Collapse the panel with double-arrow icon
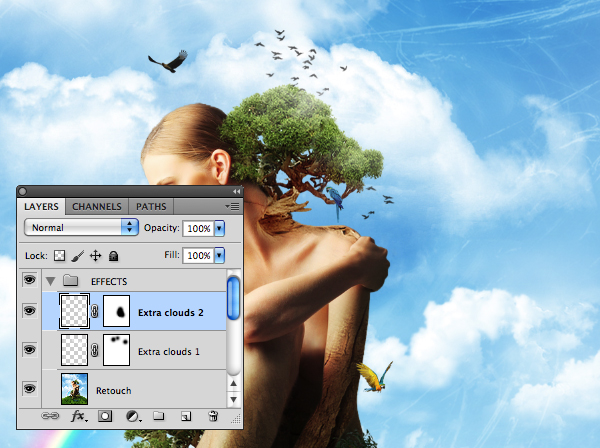Image resolution: width=600 pixels, height=448 pixels. tap(236, 191)
